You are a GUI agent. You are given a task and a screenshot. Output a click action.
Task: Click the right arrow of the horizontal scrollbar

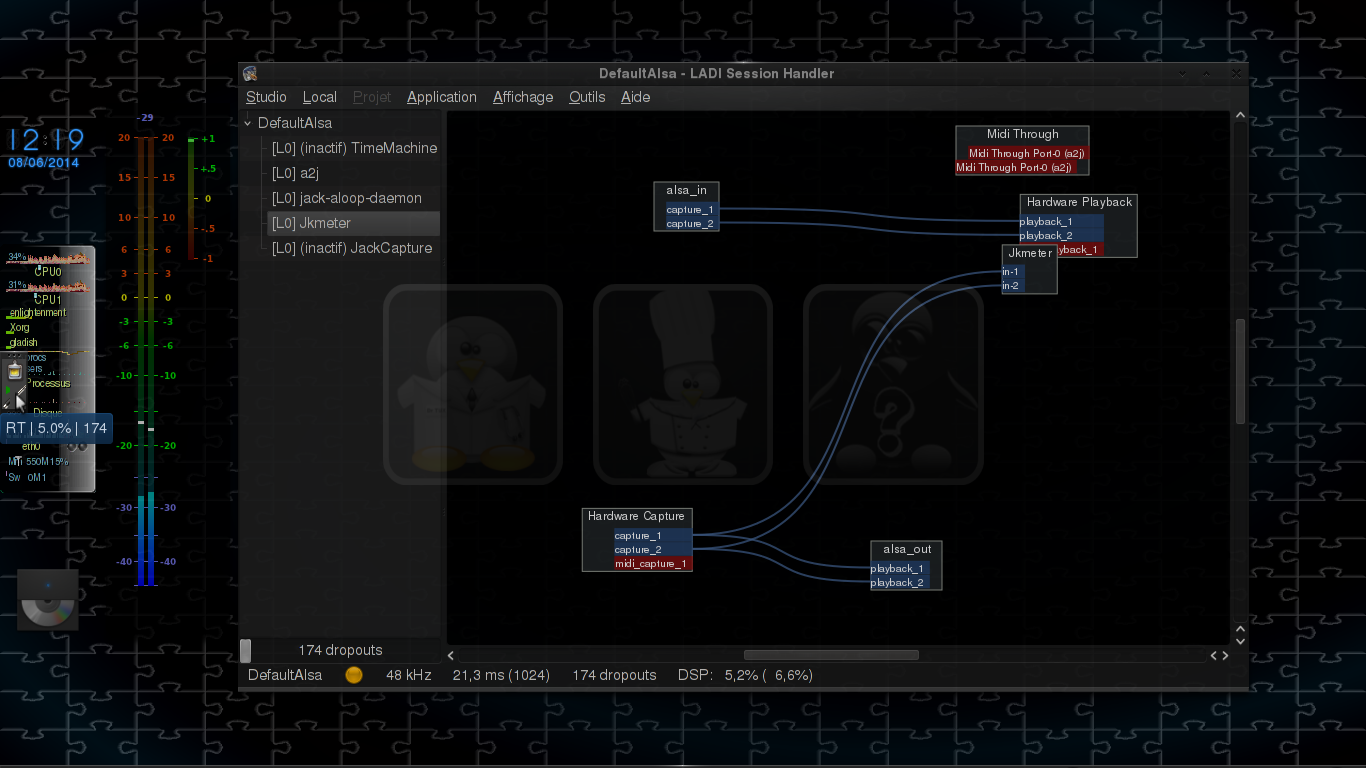click(x=1225, y=656)
